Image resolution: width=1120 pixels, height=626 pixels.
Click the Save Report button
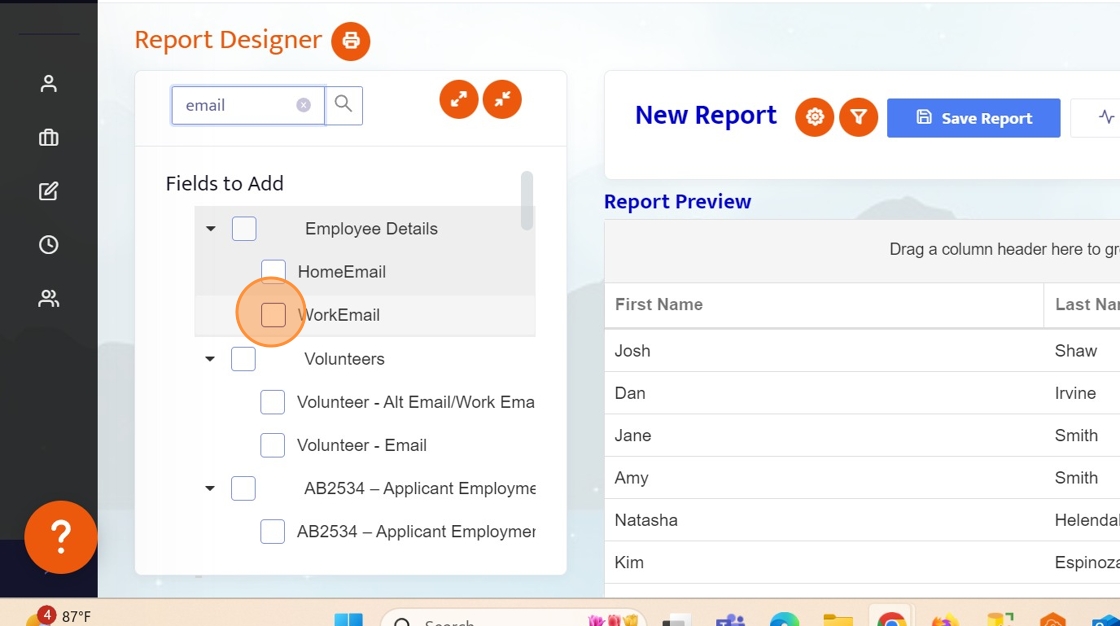973,118
